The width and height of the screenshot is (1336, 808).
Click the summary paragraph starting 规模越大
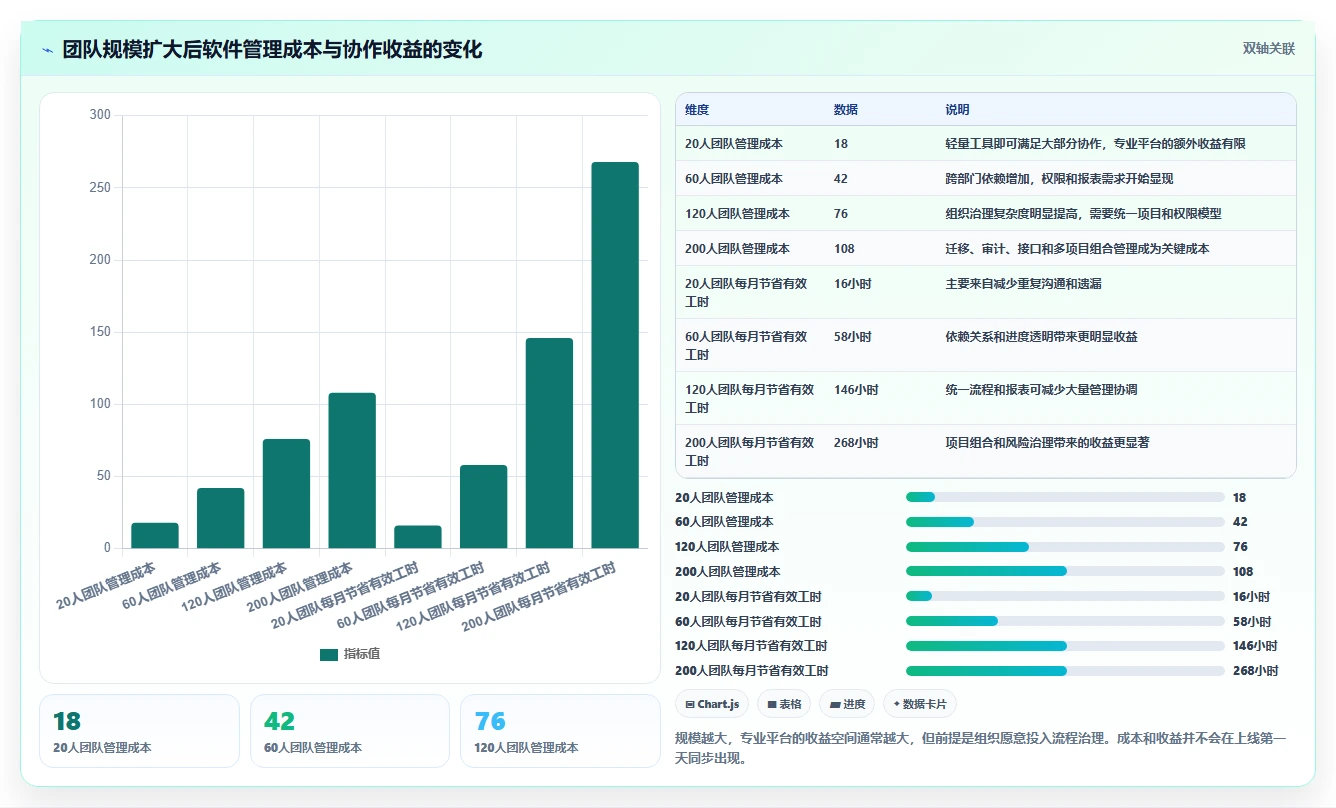click(x=981, y=748)
